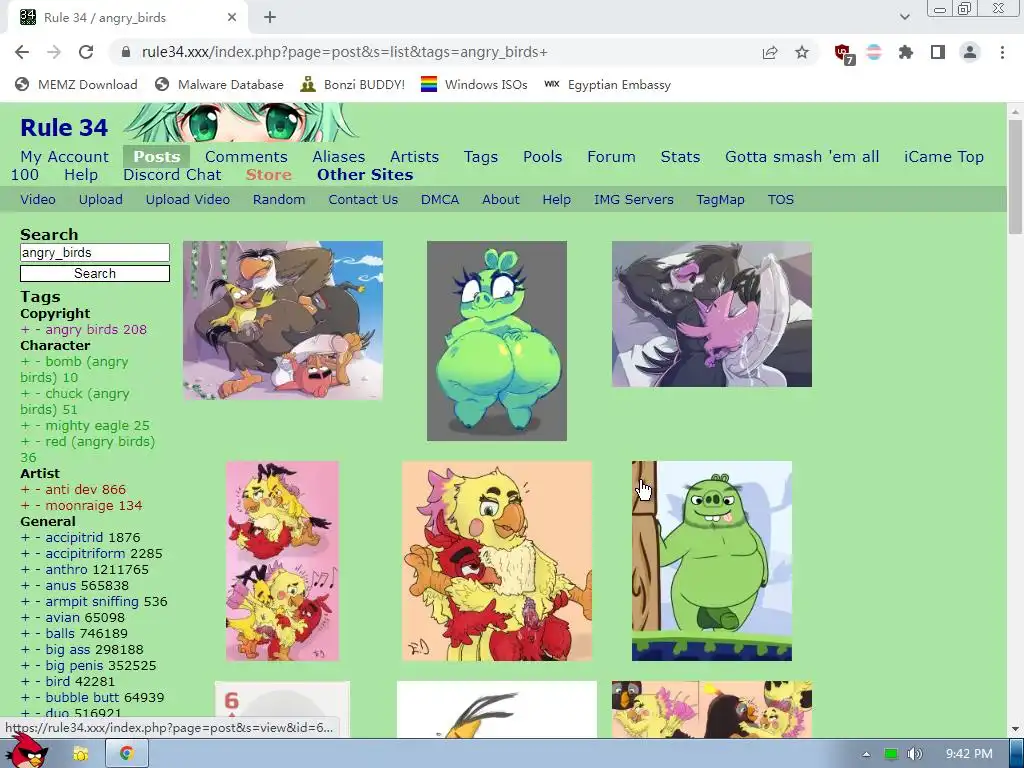Screen dimensions: 1024x768
Task: Click the Rule 34 site title
Action: 64,127
